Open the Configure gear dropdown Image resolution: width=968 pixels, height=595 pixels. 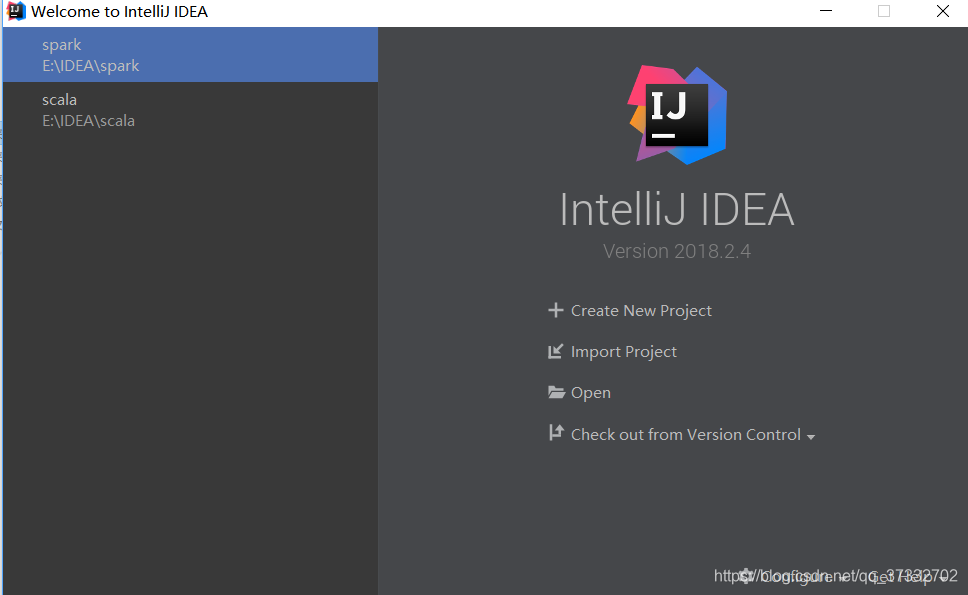(x=792, y=576)
